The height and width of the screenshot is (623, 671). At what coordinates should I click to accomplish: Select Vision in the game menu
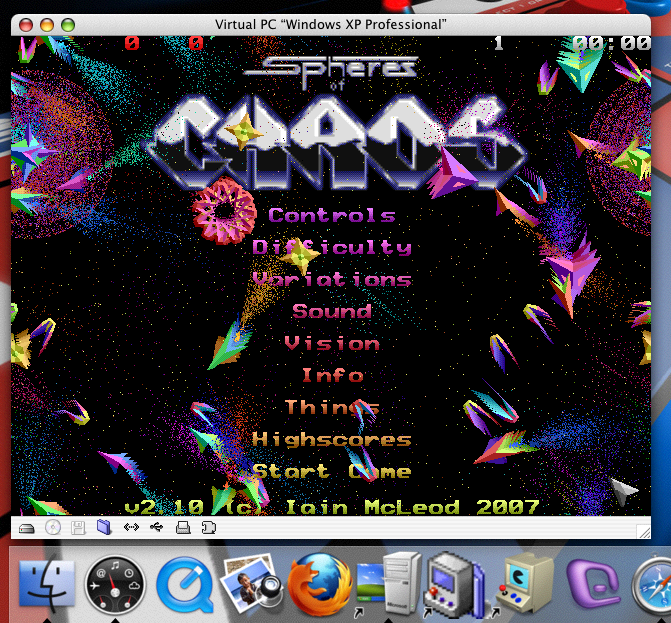pos(332,343)
